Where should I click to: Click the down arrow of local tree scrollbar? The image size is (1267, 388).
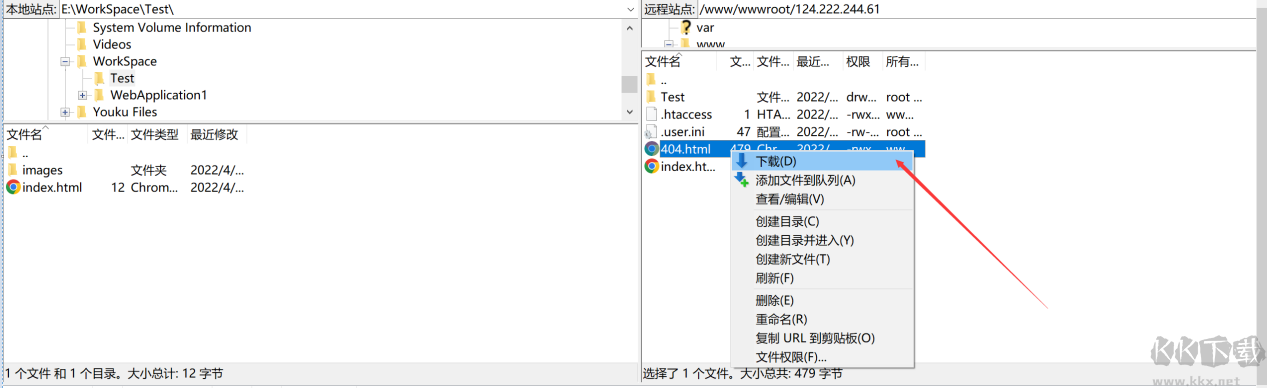point(629,112)
